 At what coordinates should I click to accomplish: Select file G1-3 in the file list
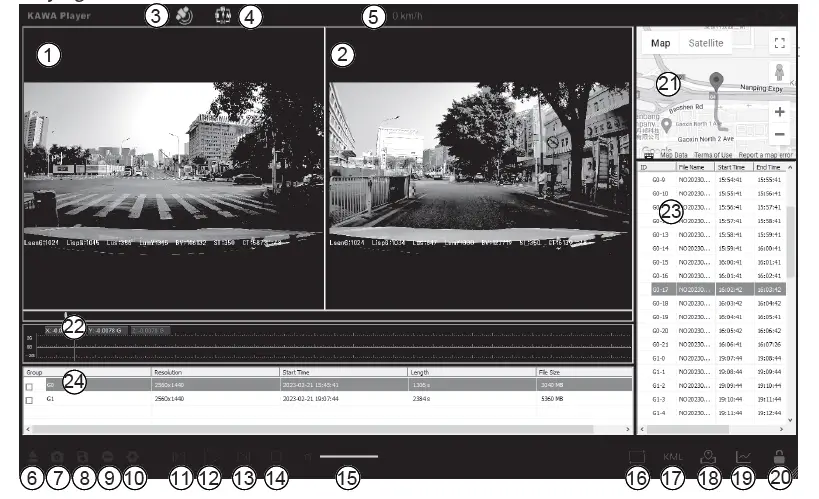[x=717, y=399]
